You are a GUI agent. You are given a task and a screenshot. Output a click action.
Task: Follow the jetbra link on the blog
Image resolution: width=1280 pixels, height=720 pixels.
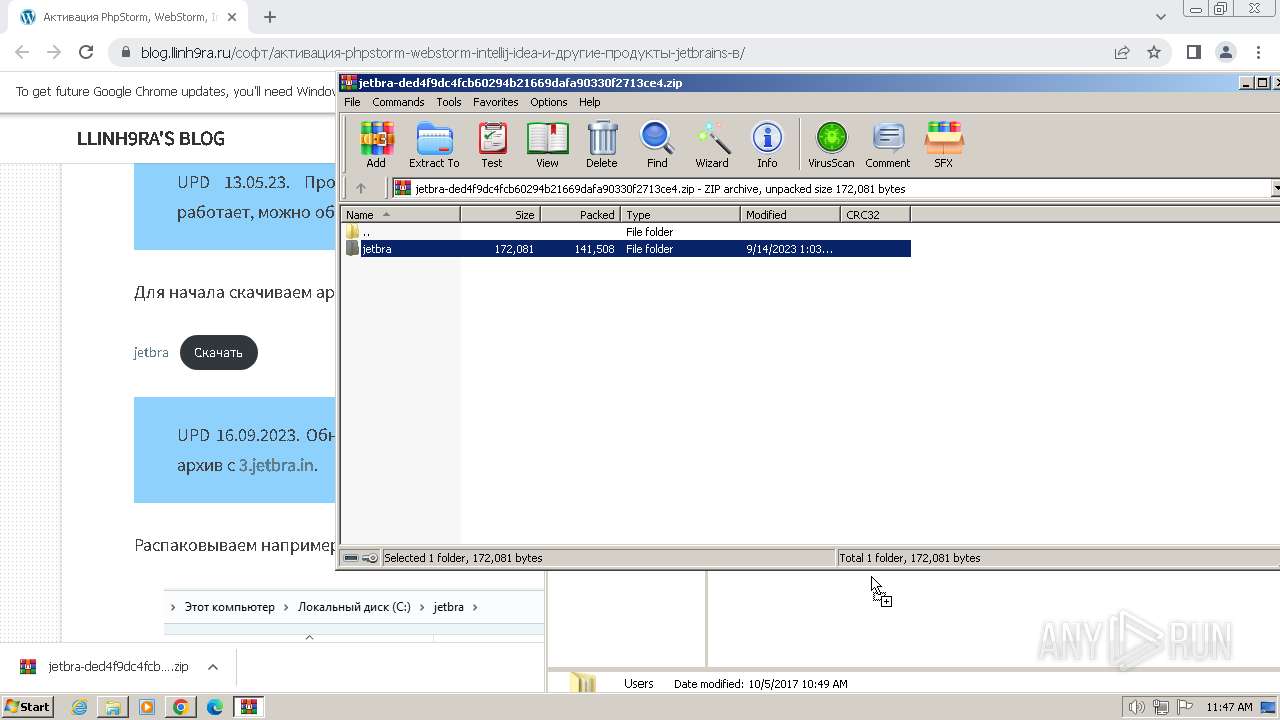click(151, 353)
